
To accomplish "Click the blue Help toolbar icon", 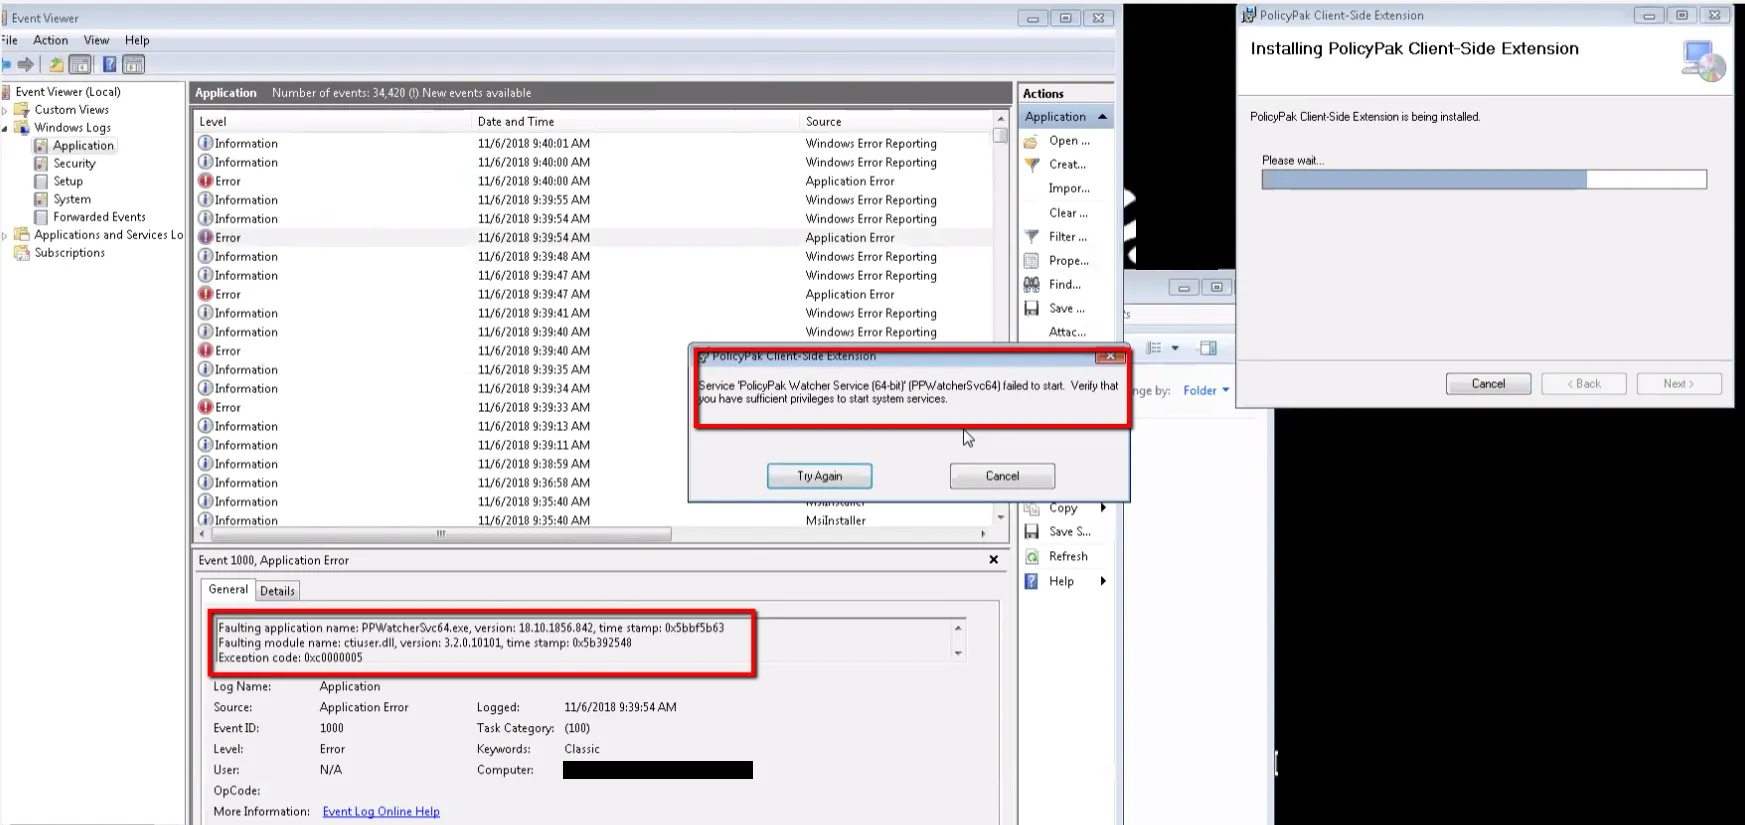I will (x=109, y=65).
